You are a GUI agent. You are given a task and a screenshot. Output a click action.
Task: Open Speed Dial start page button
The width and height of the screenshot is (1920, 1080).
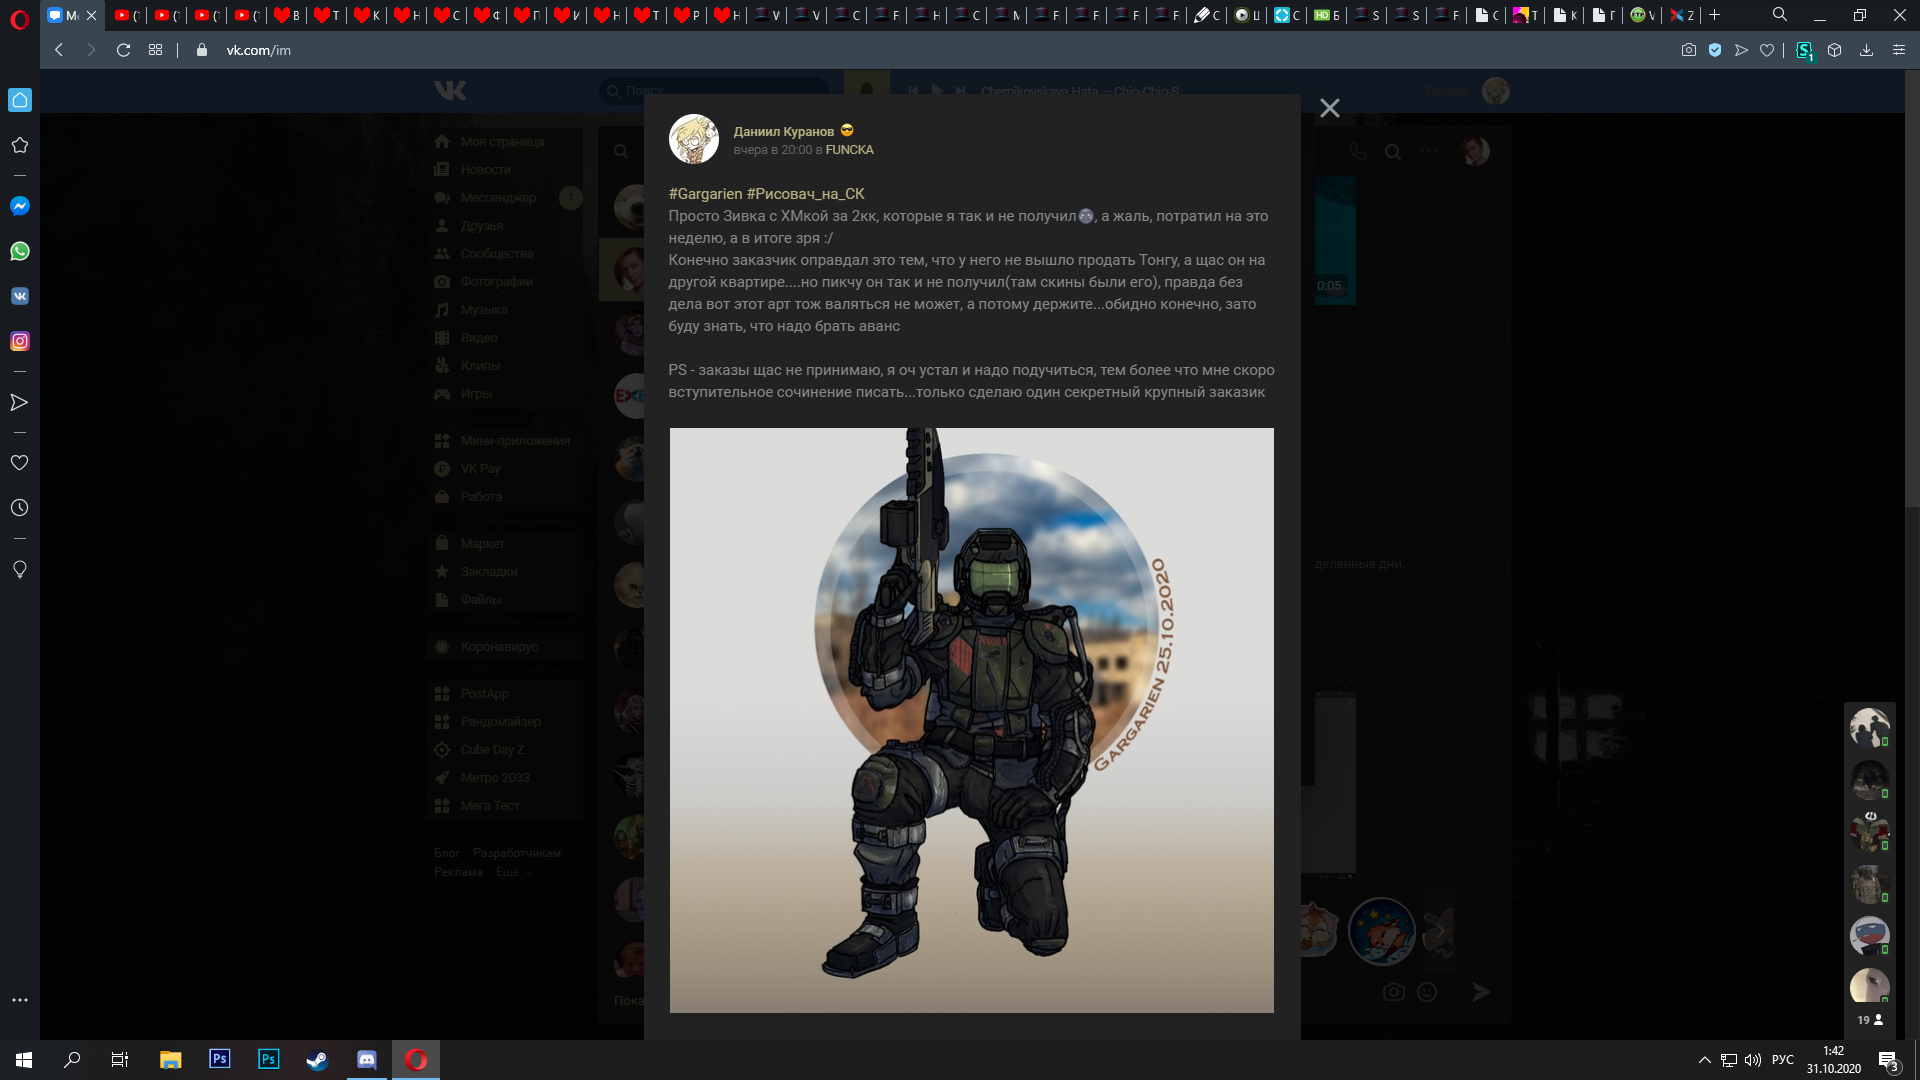click(155, 50)
